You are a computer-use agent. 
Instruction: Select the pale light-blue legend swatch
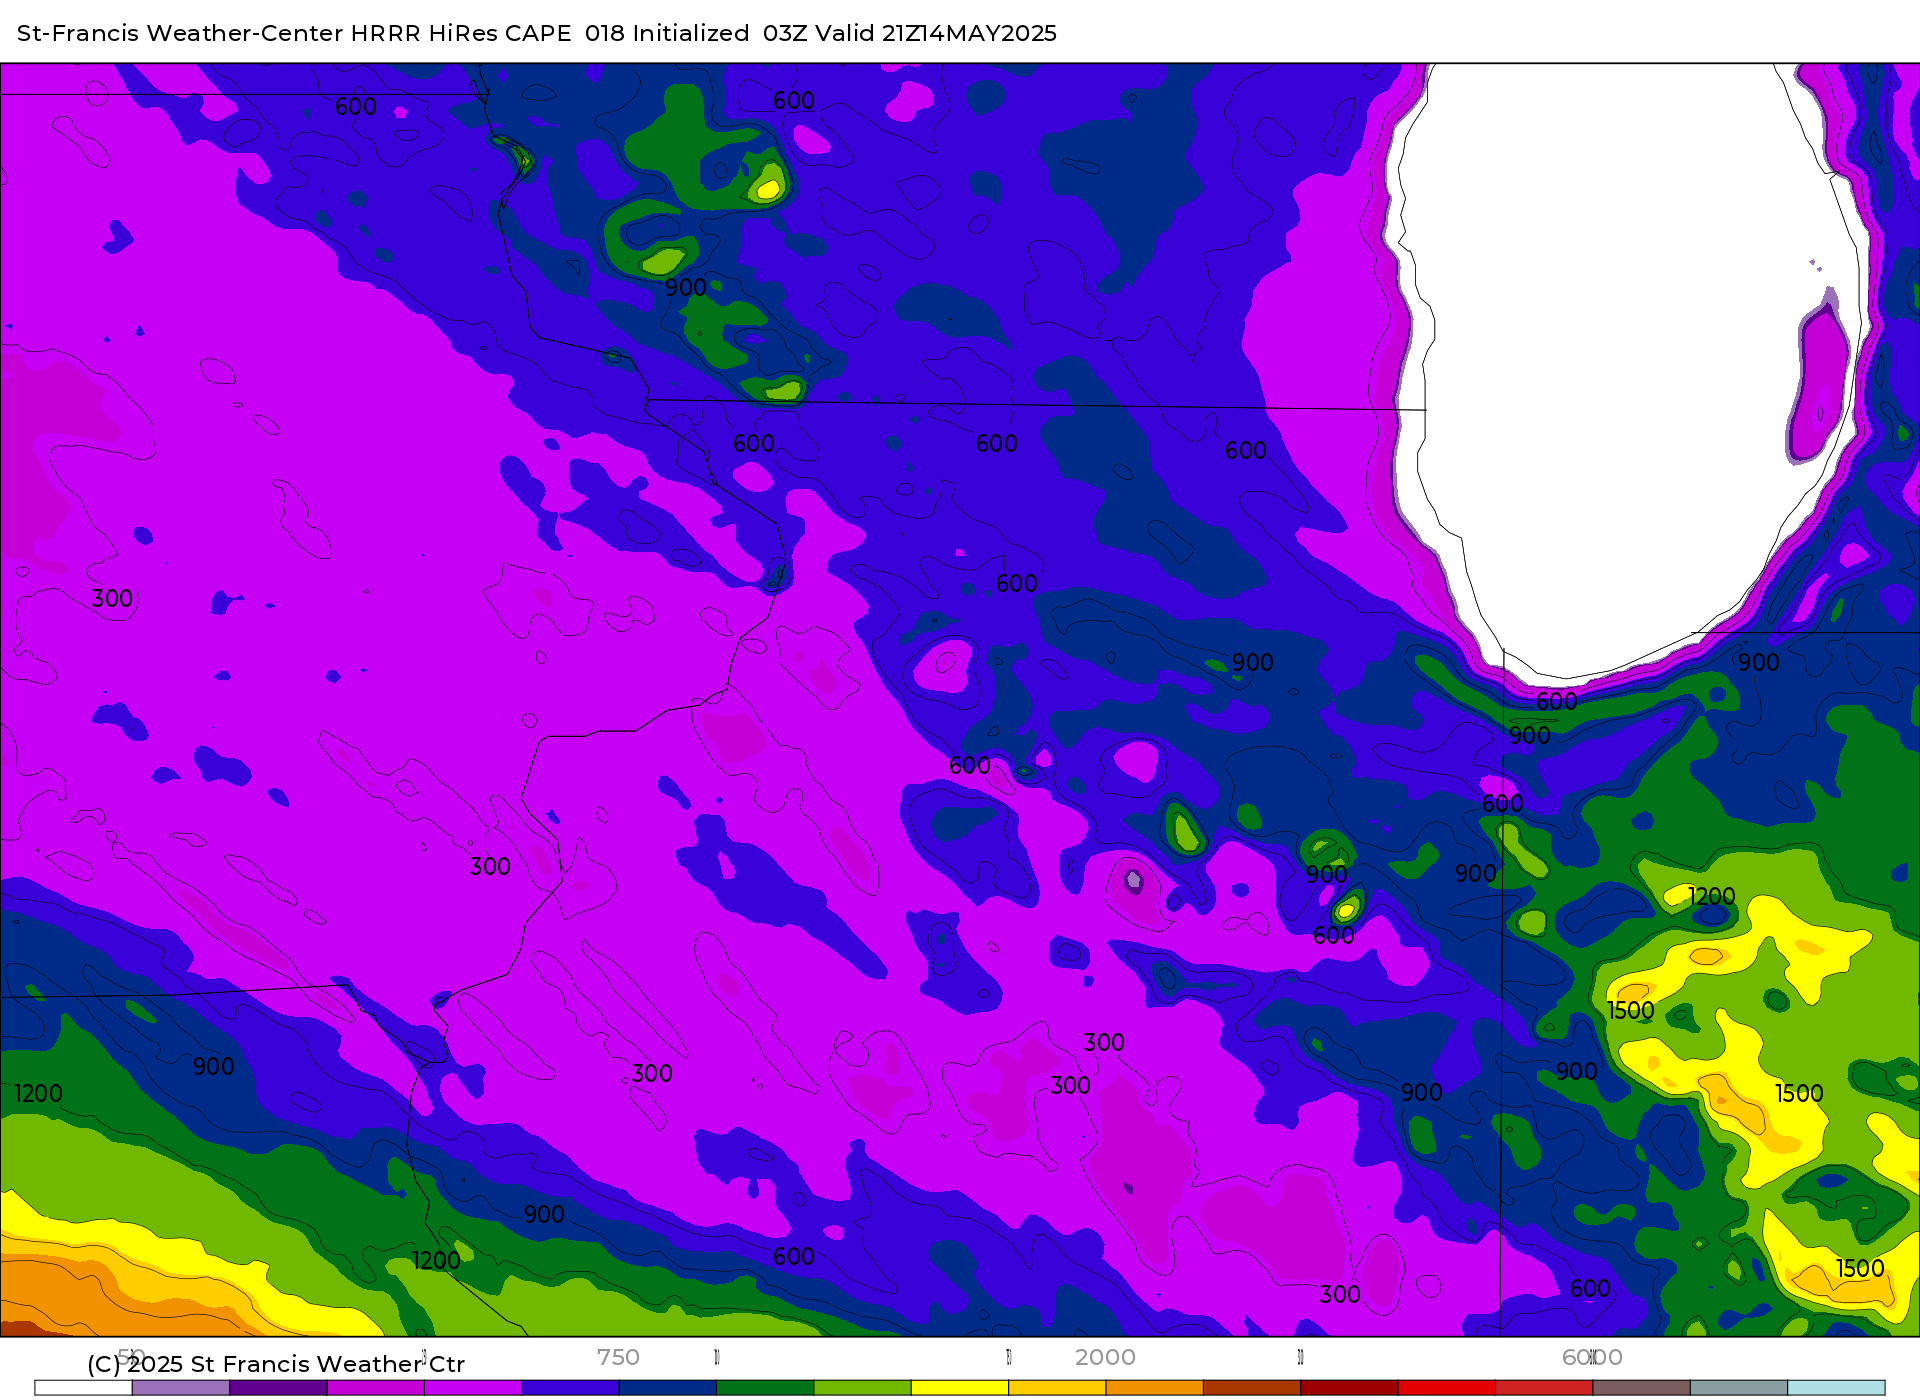1836,1388
